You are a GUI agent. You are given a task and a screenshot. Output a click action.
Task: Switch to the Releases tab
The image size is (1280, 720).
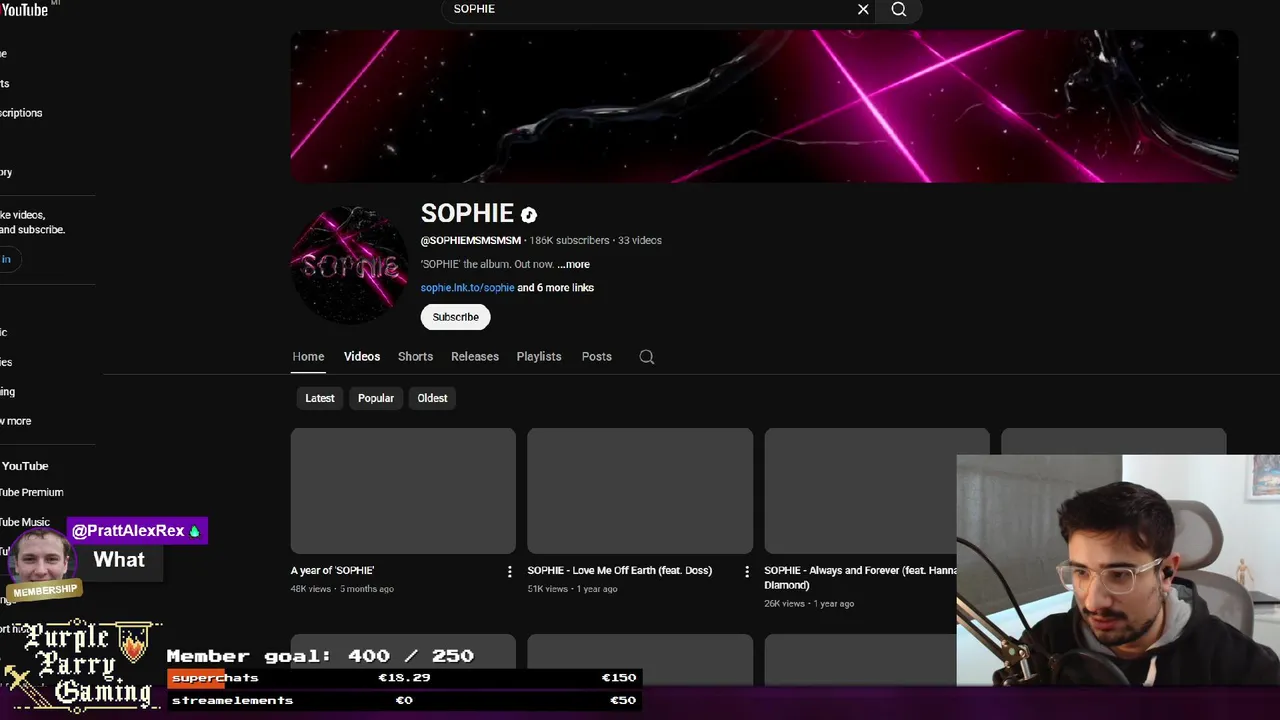tap(475, 356)
